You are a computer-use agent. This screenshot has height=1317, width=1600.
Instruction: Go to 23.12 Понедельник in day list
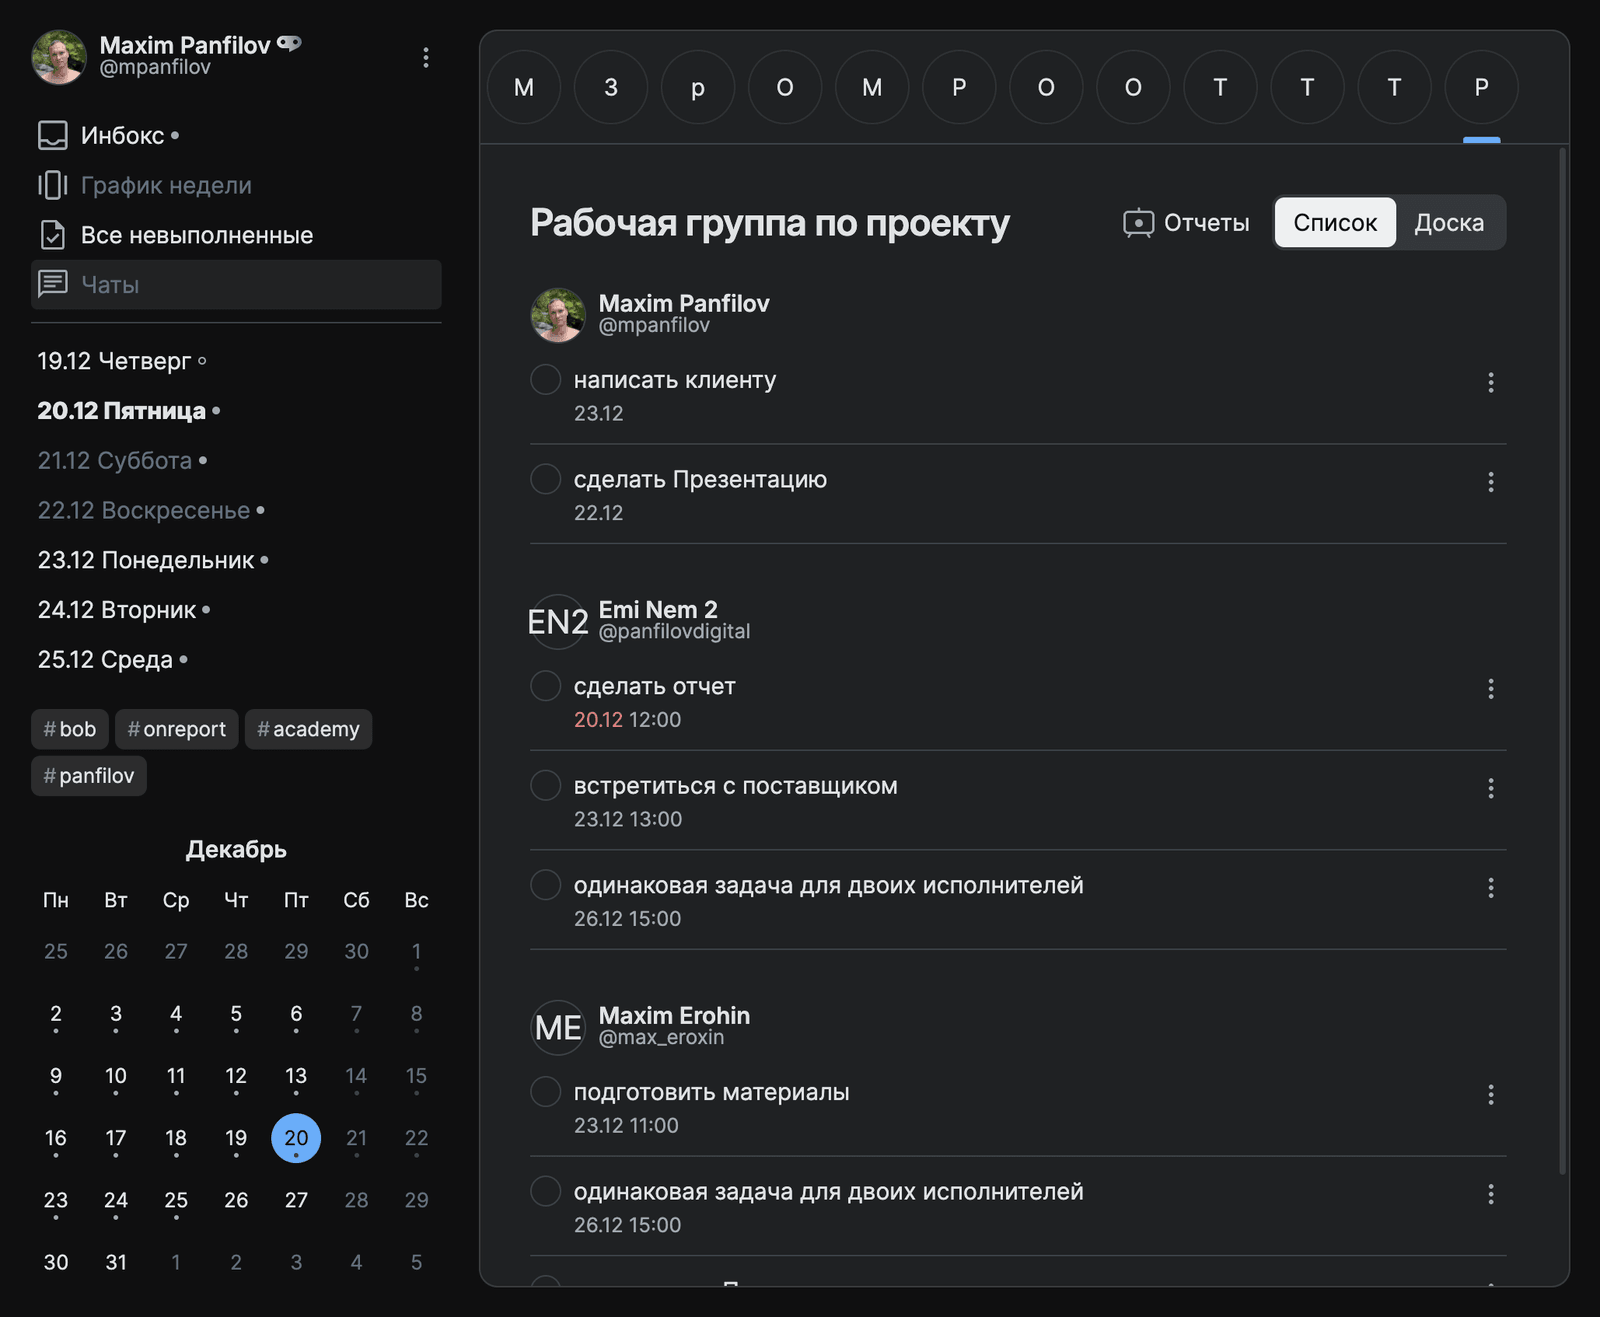[x=146, y=560]
